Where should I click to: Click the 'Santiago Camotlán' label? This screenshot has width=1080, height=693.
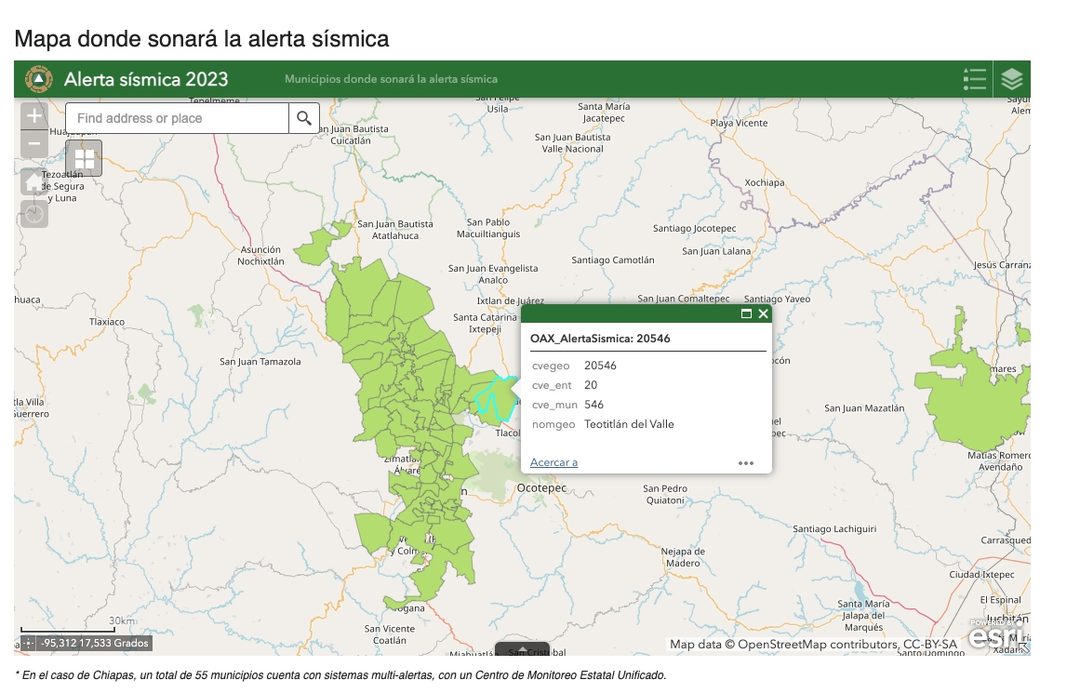pos(613,260)
